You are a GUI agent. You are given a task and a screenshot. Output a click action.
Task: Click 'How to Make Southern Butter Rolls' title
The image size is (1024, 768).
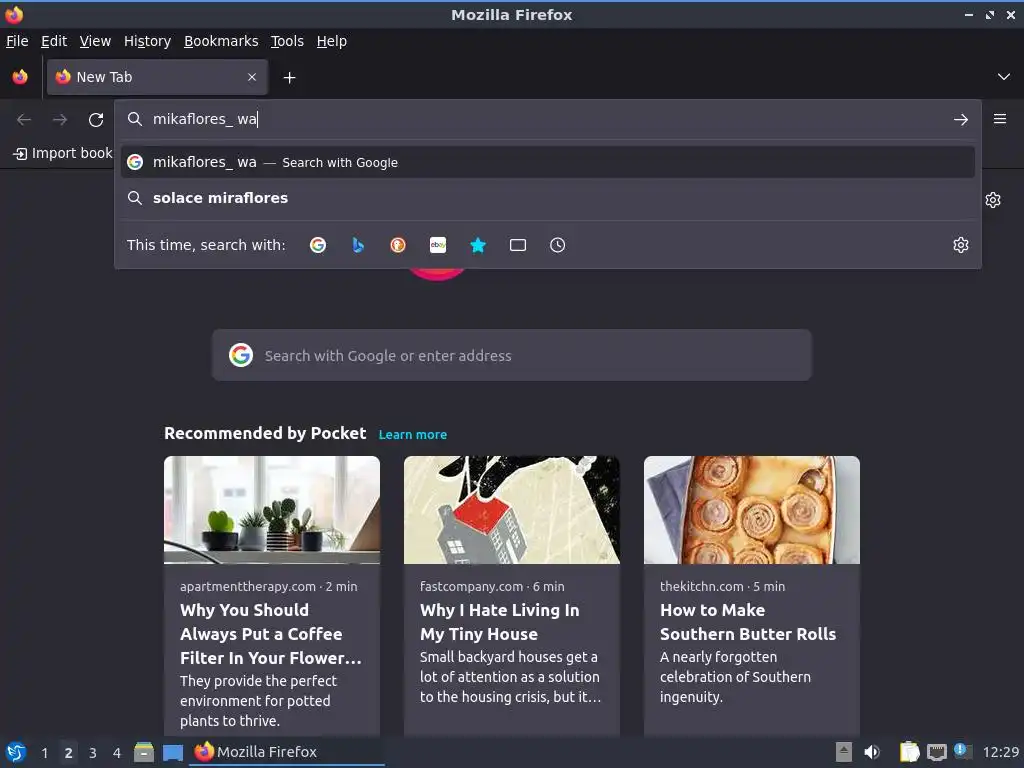pos(748,622)
